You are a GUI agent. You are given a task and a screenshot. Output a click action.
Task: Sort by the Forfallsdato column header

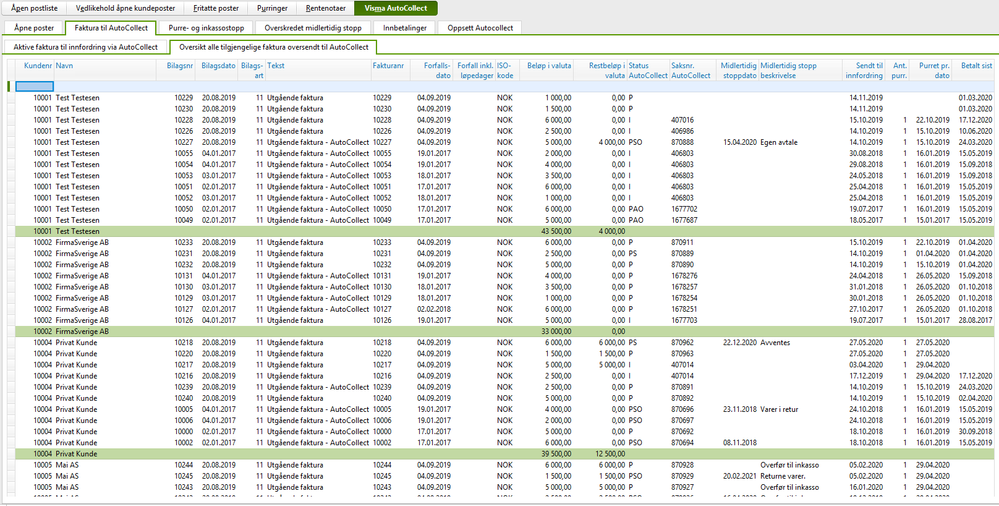[429, 70]
